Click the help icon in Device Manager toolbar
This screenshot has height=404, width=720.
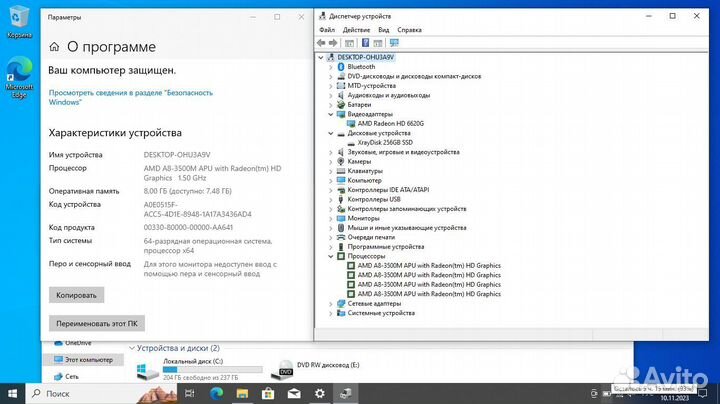tap(366, 43)
